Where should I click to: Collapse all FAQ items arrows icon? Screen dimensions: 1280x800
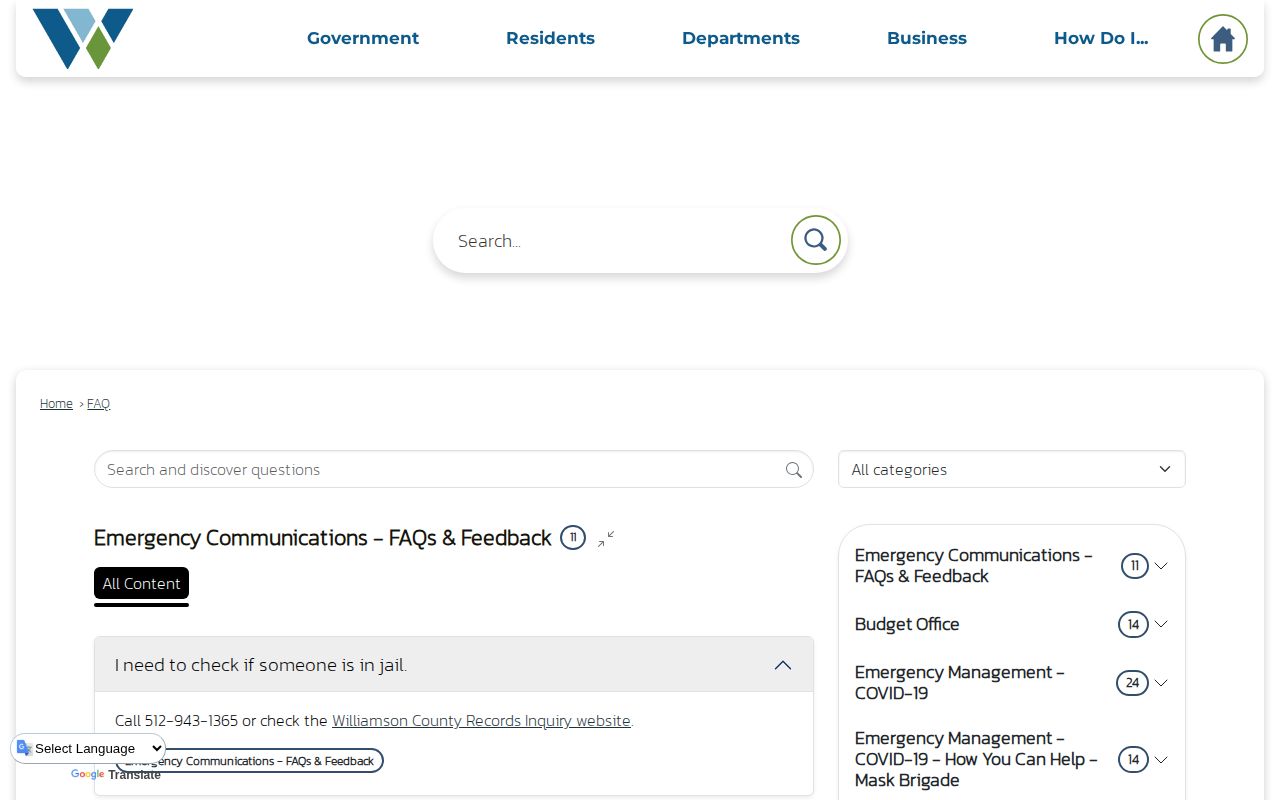(x=606, y=539)
